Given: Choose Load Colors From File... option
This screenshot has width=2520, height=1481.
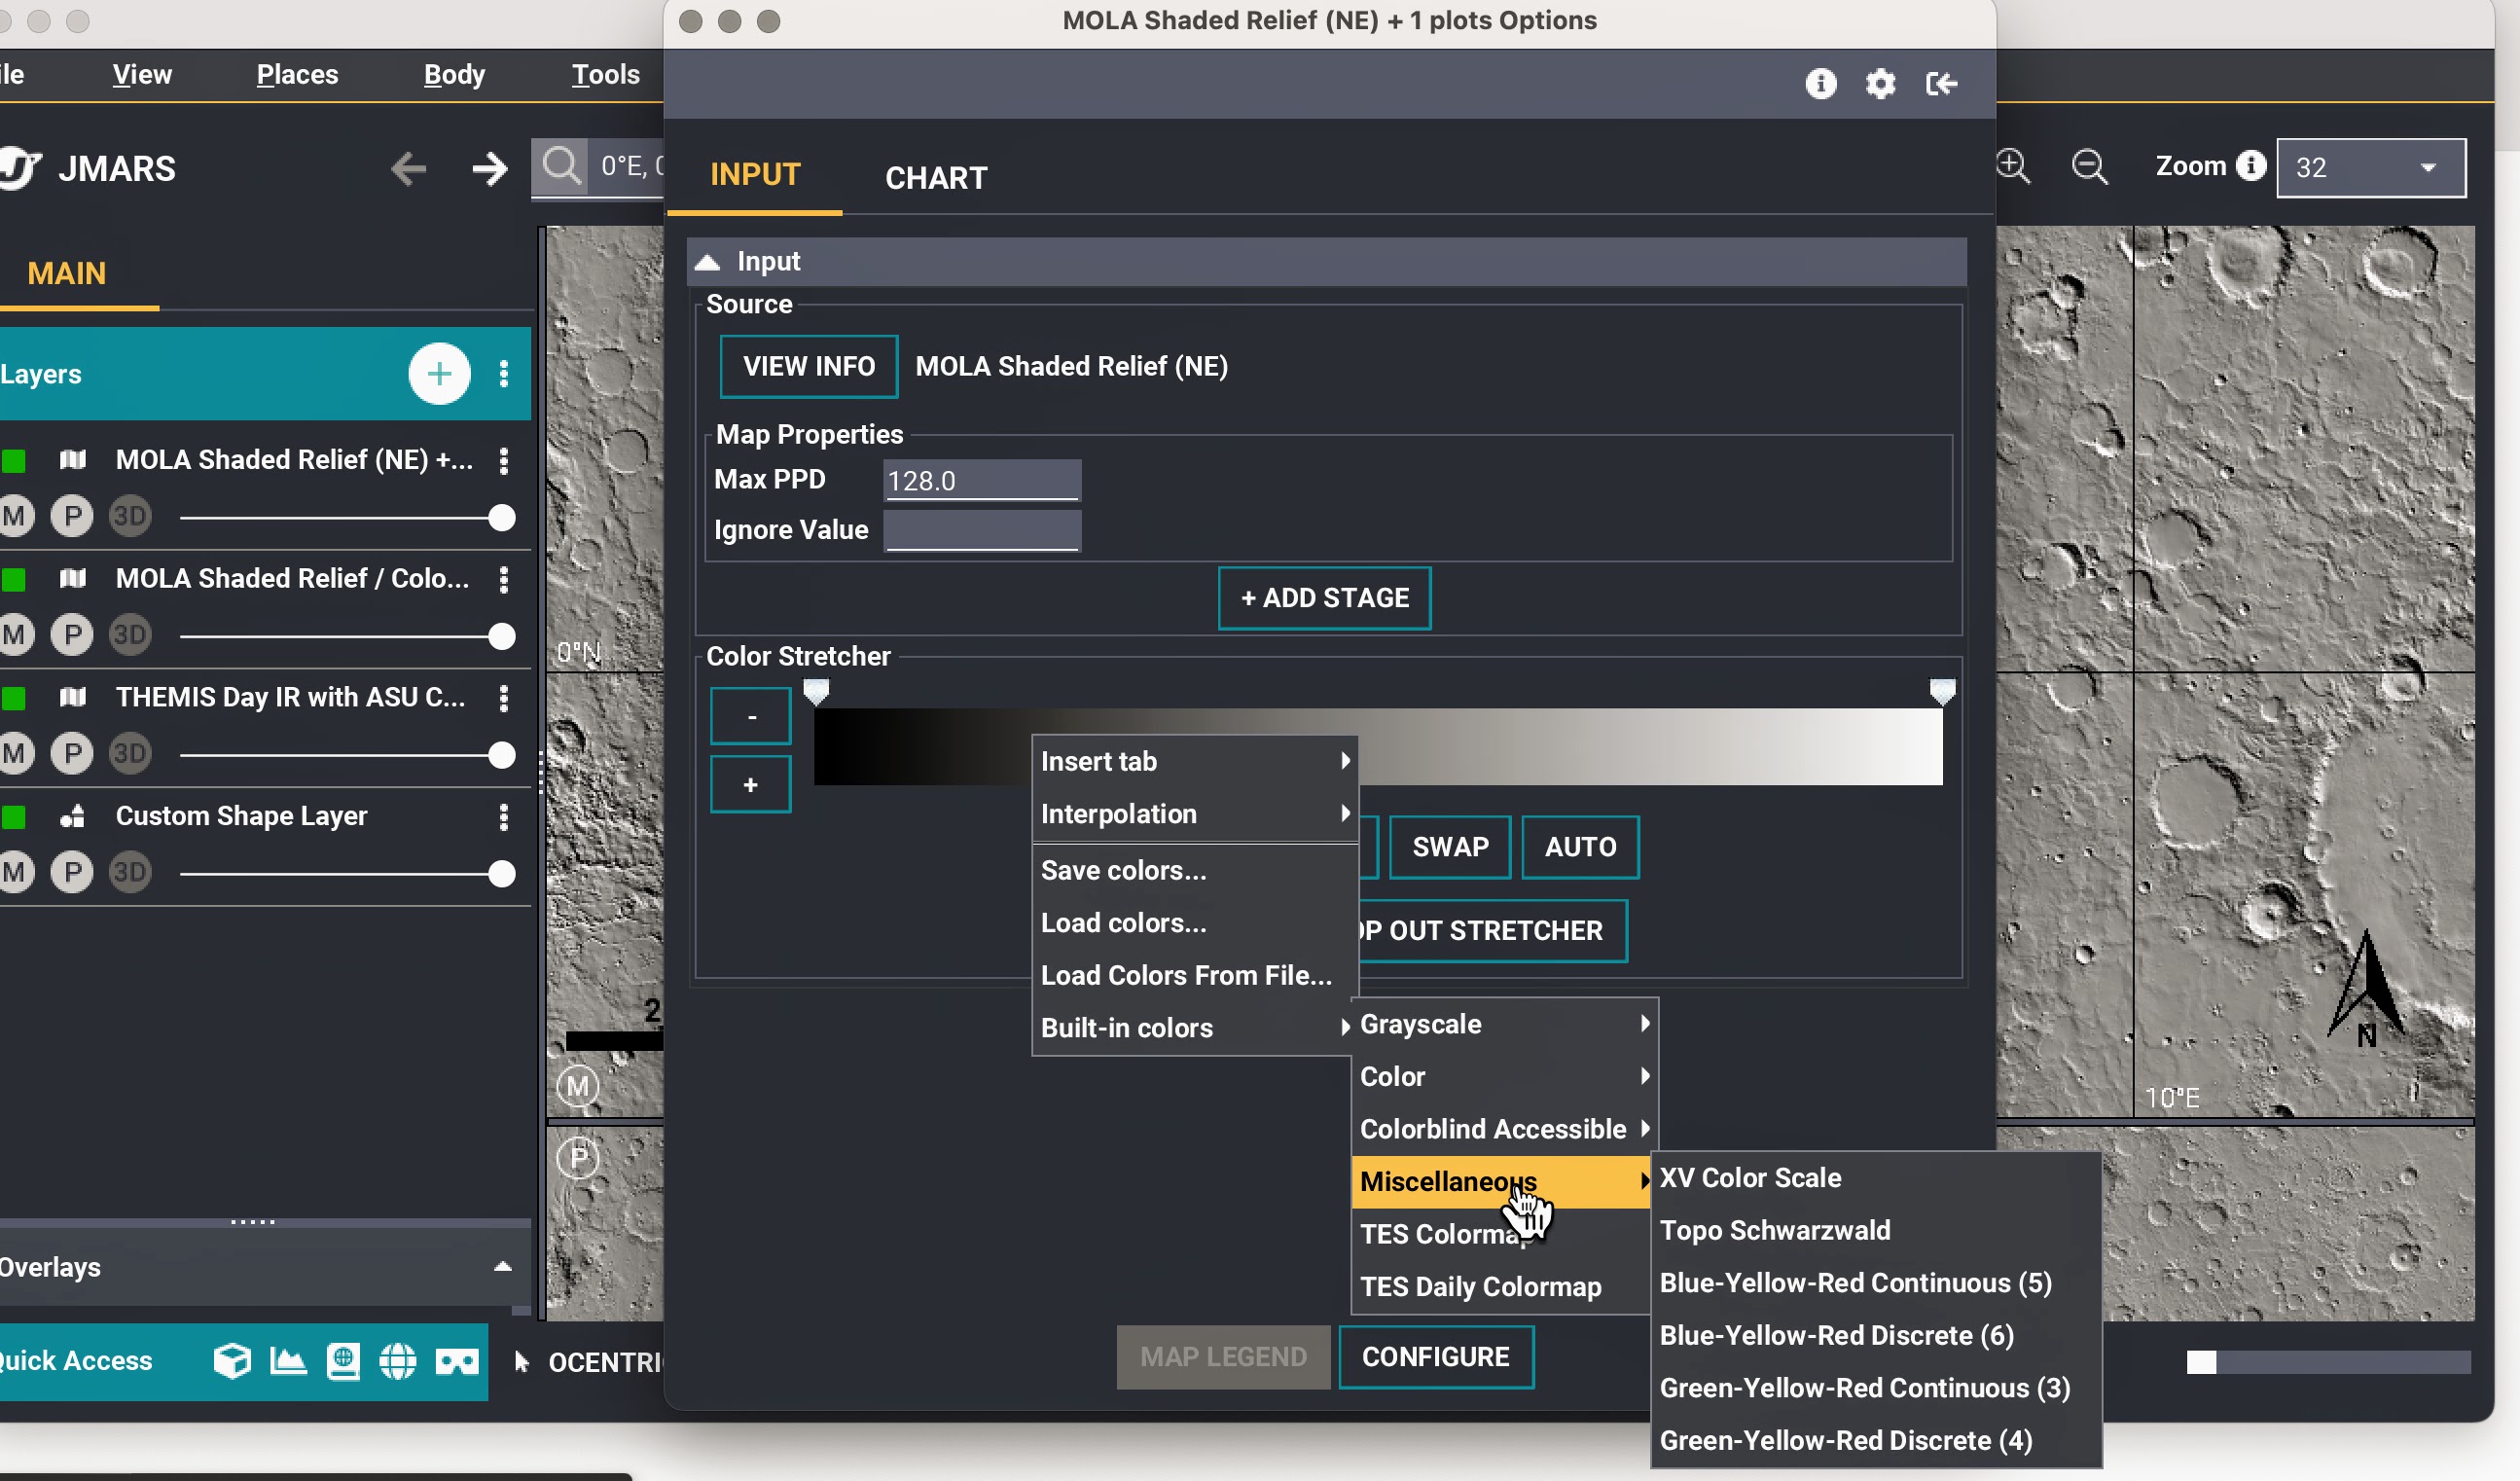Looking at the screenshot, I should (x=1194, y=976).
